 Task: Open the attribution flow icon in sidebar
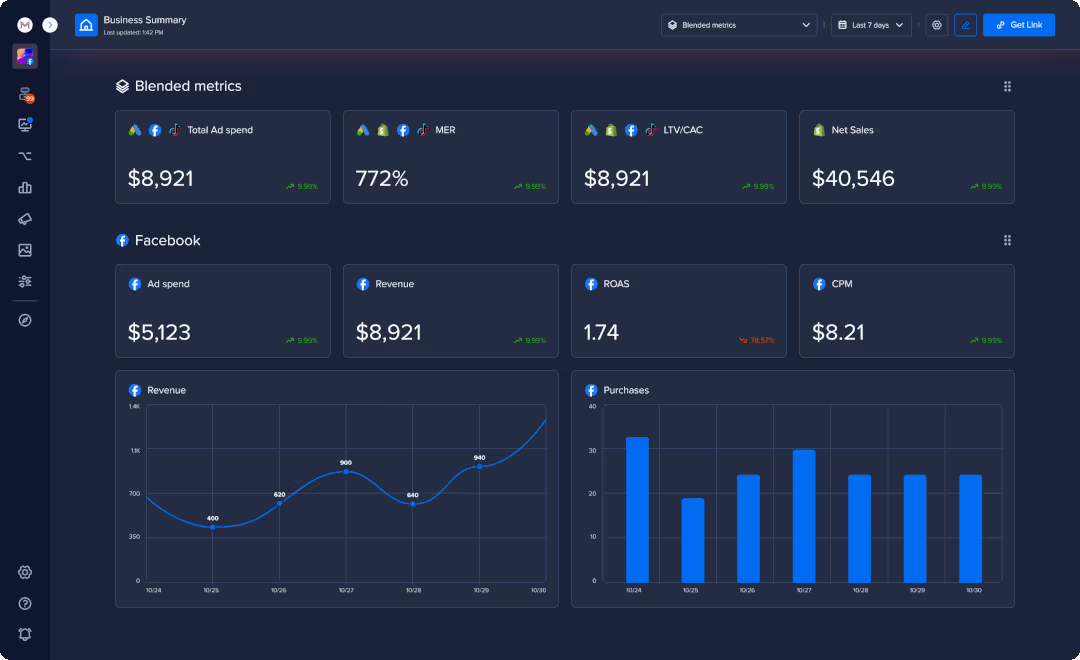coord(25,156)
